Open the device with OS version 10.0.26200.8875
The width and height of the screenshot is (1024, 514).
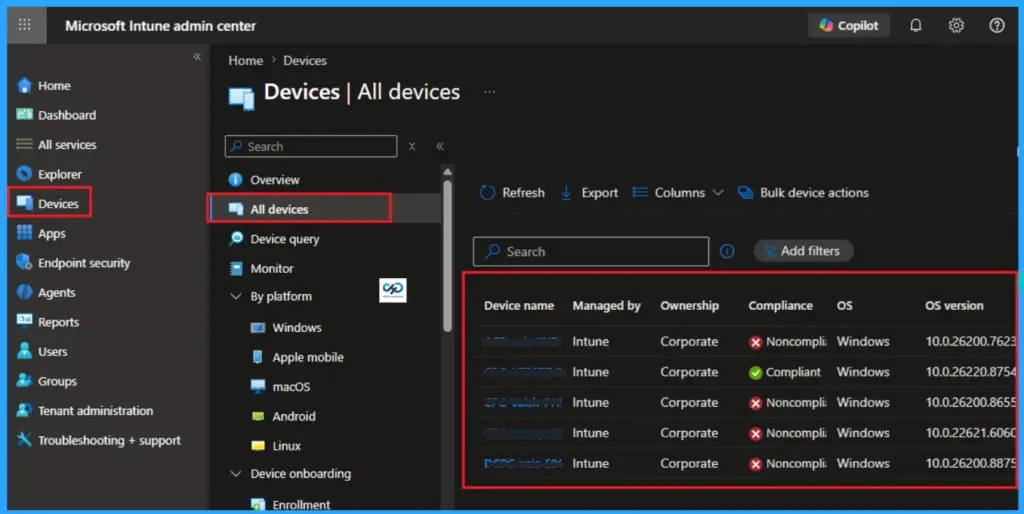click(523, 463)
